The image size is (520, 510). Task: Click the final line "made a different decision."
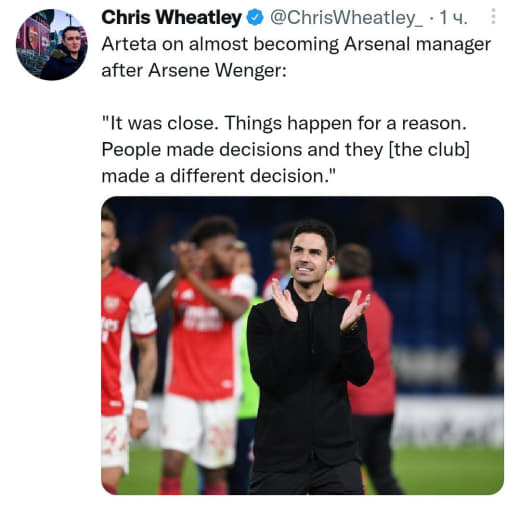pyautogui.click(x=218, y=176)
